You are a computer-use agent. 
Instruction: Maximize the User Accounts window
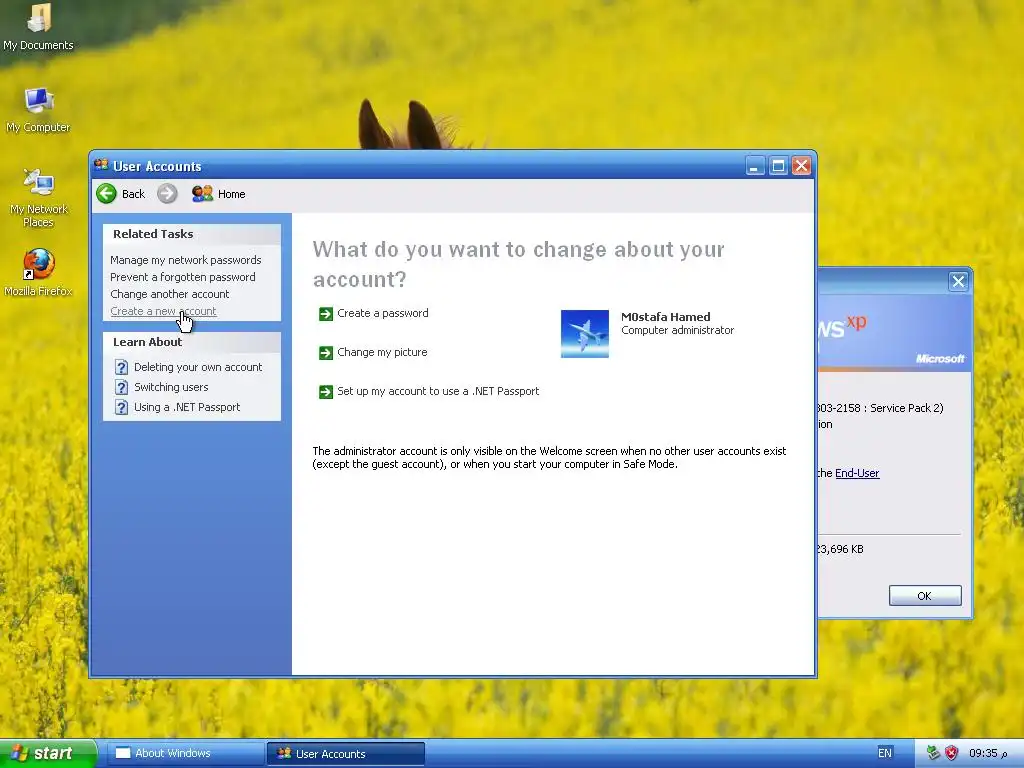point(778,166)
